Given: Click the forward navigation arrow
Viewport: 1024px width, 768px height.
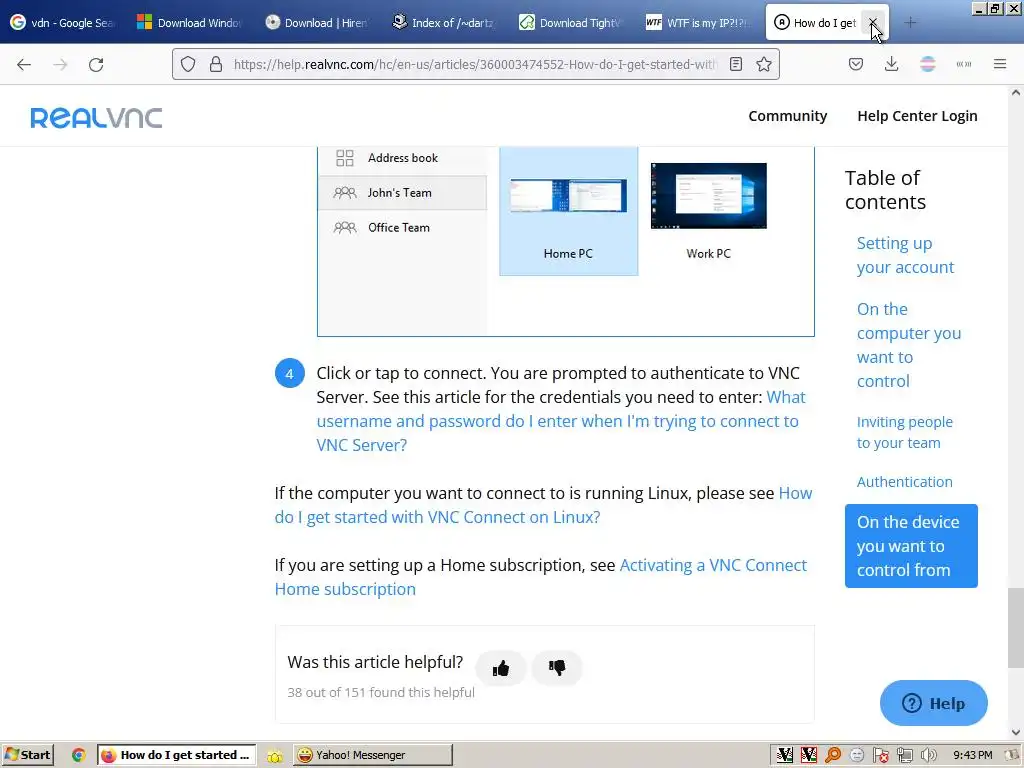Looking at the screenshot, I should 60,64.
